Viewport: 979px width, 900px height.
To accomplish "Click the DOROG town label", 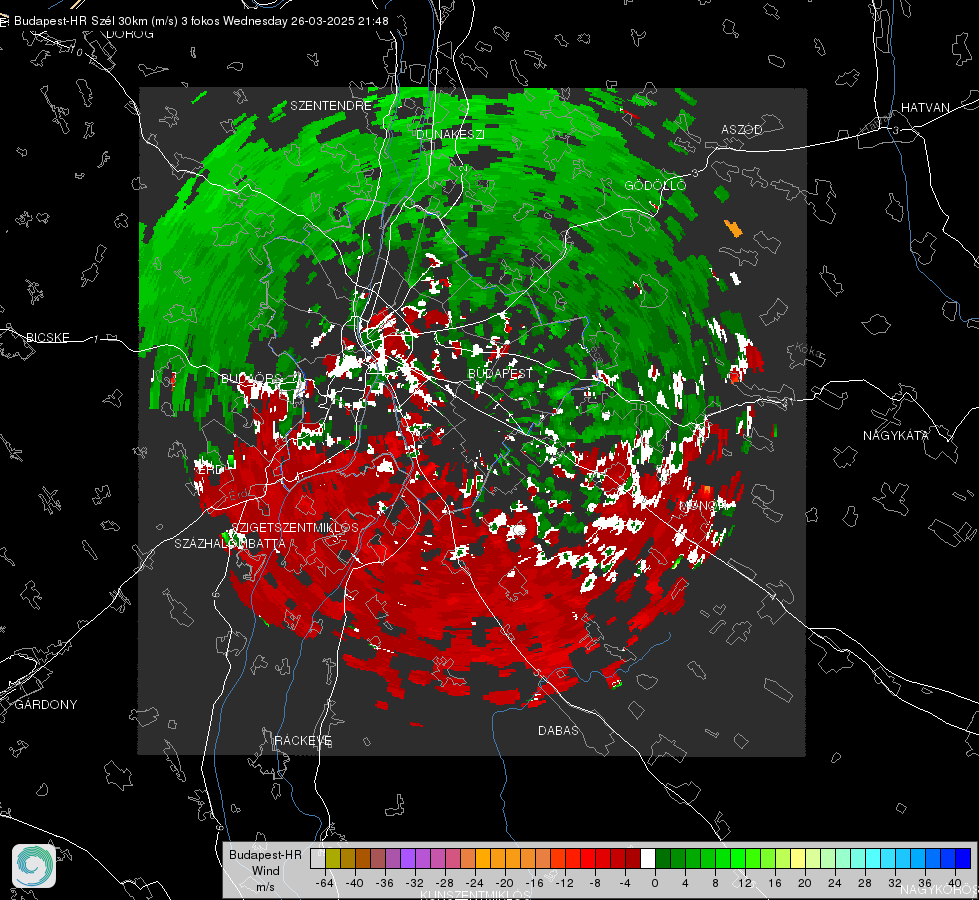I will [x=130, y=34].
